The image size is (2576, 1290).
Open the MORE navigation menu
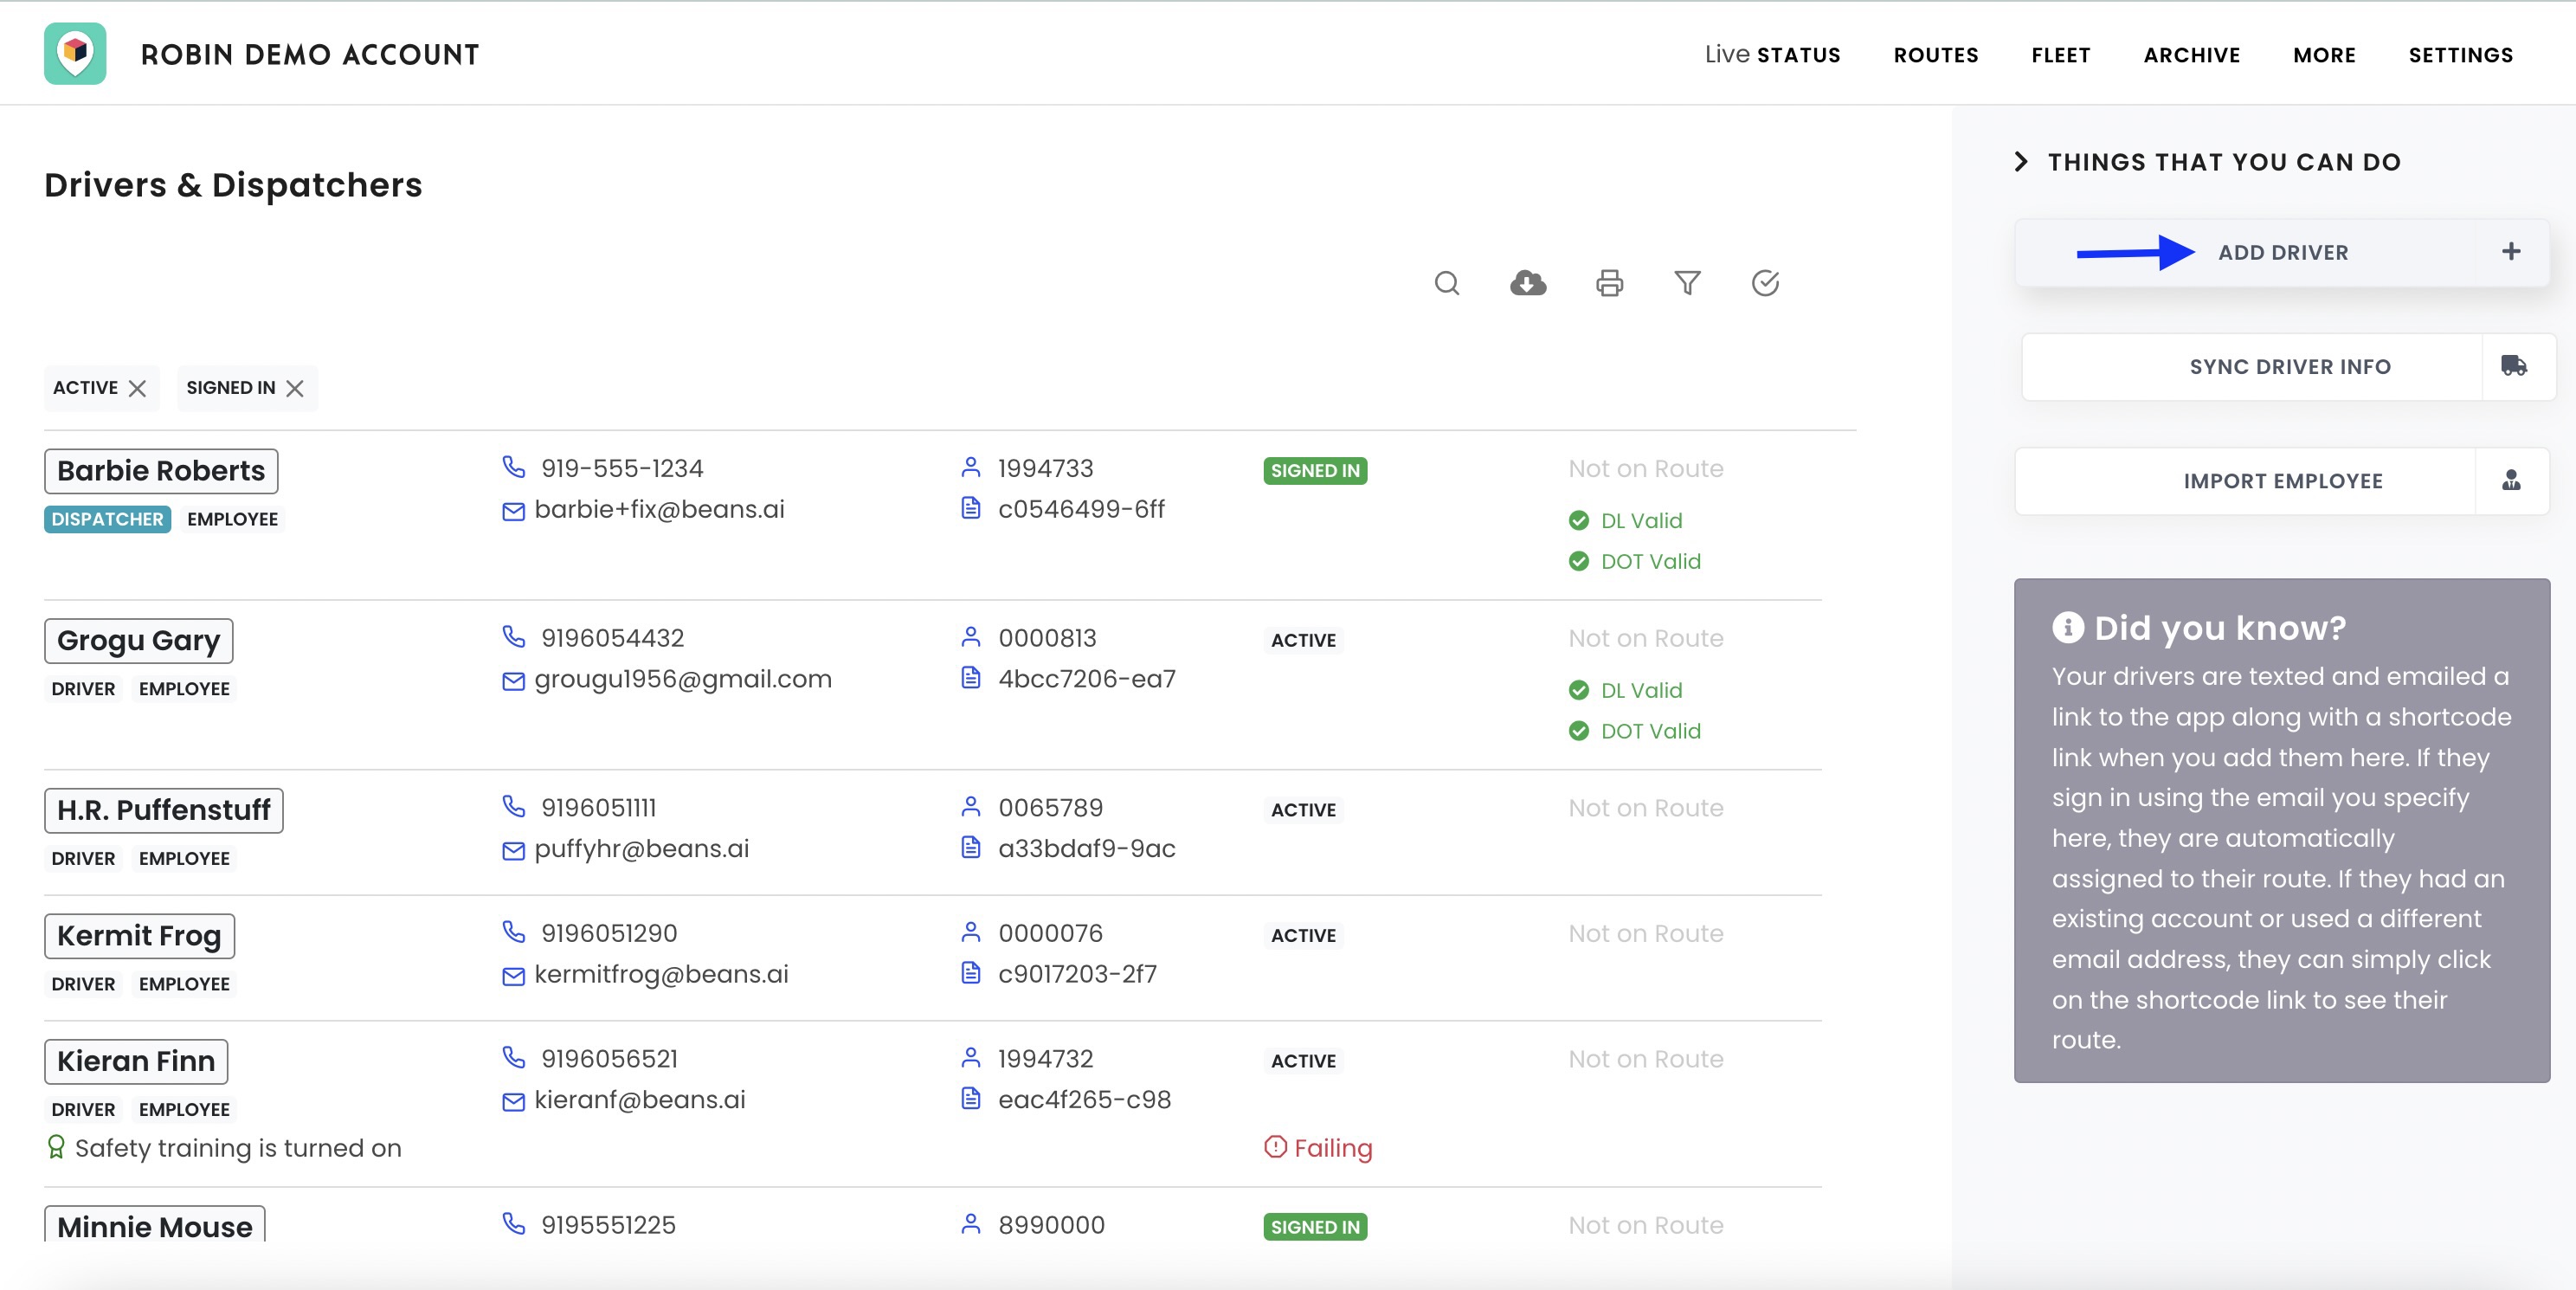2324,55
